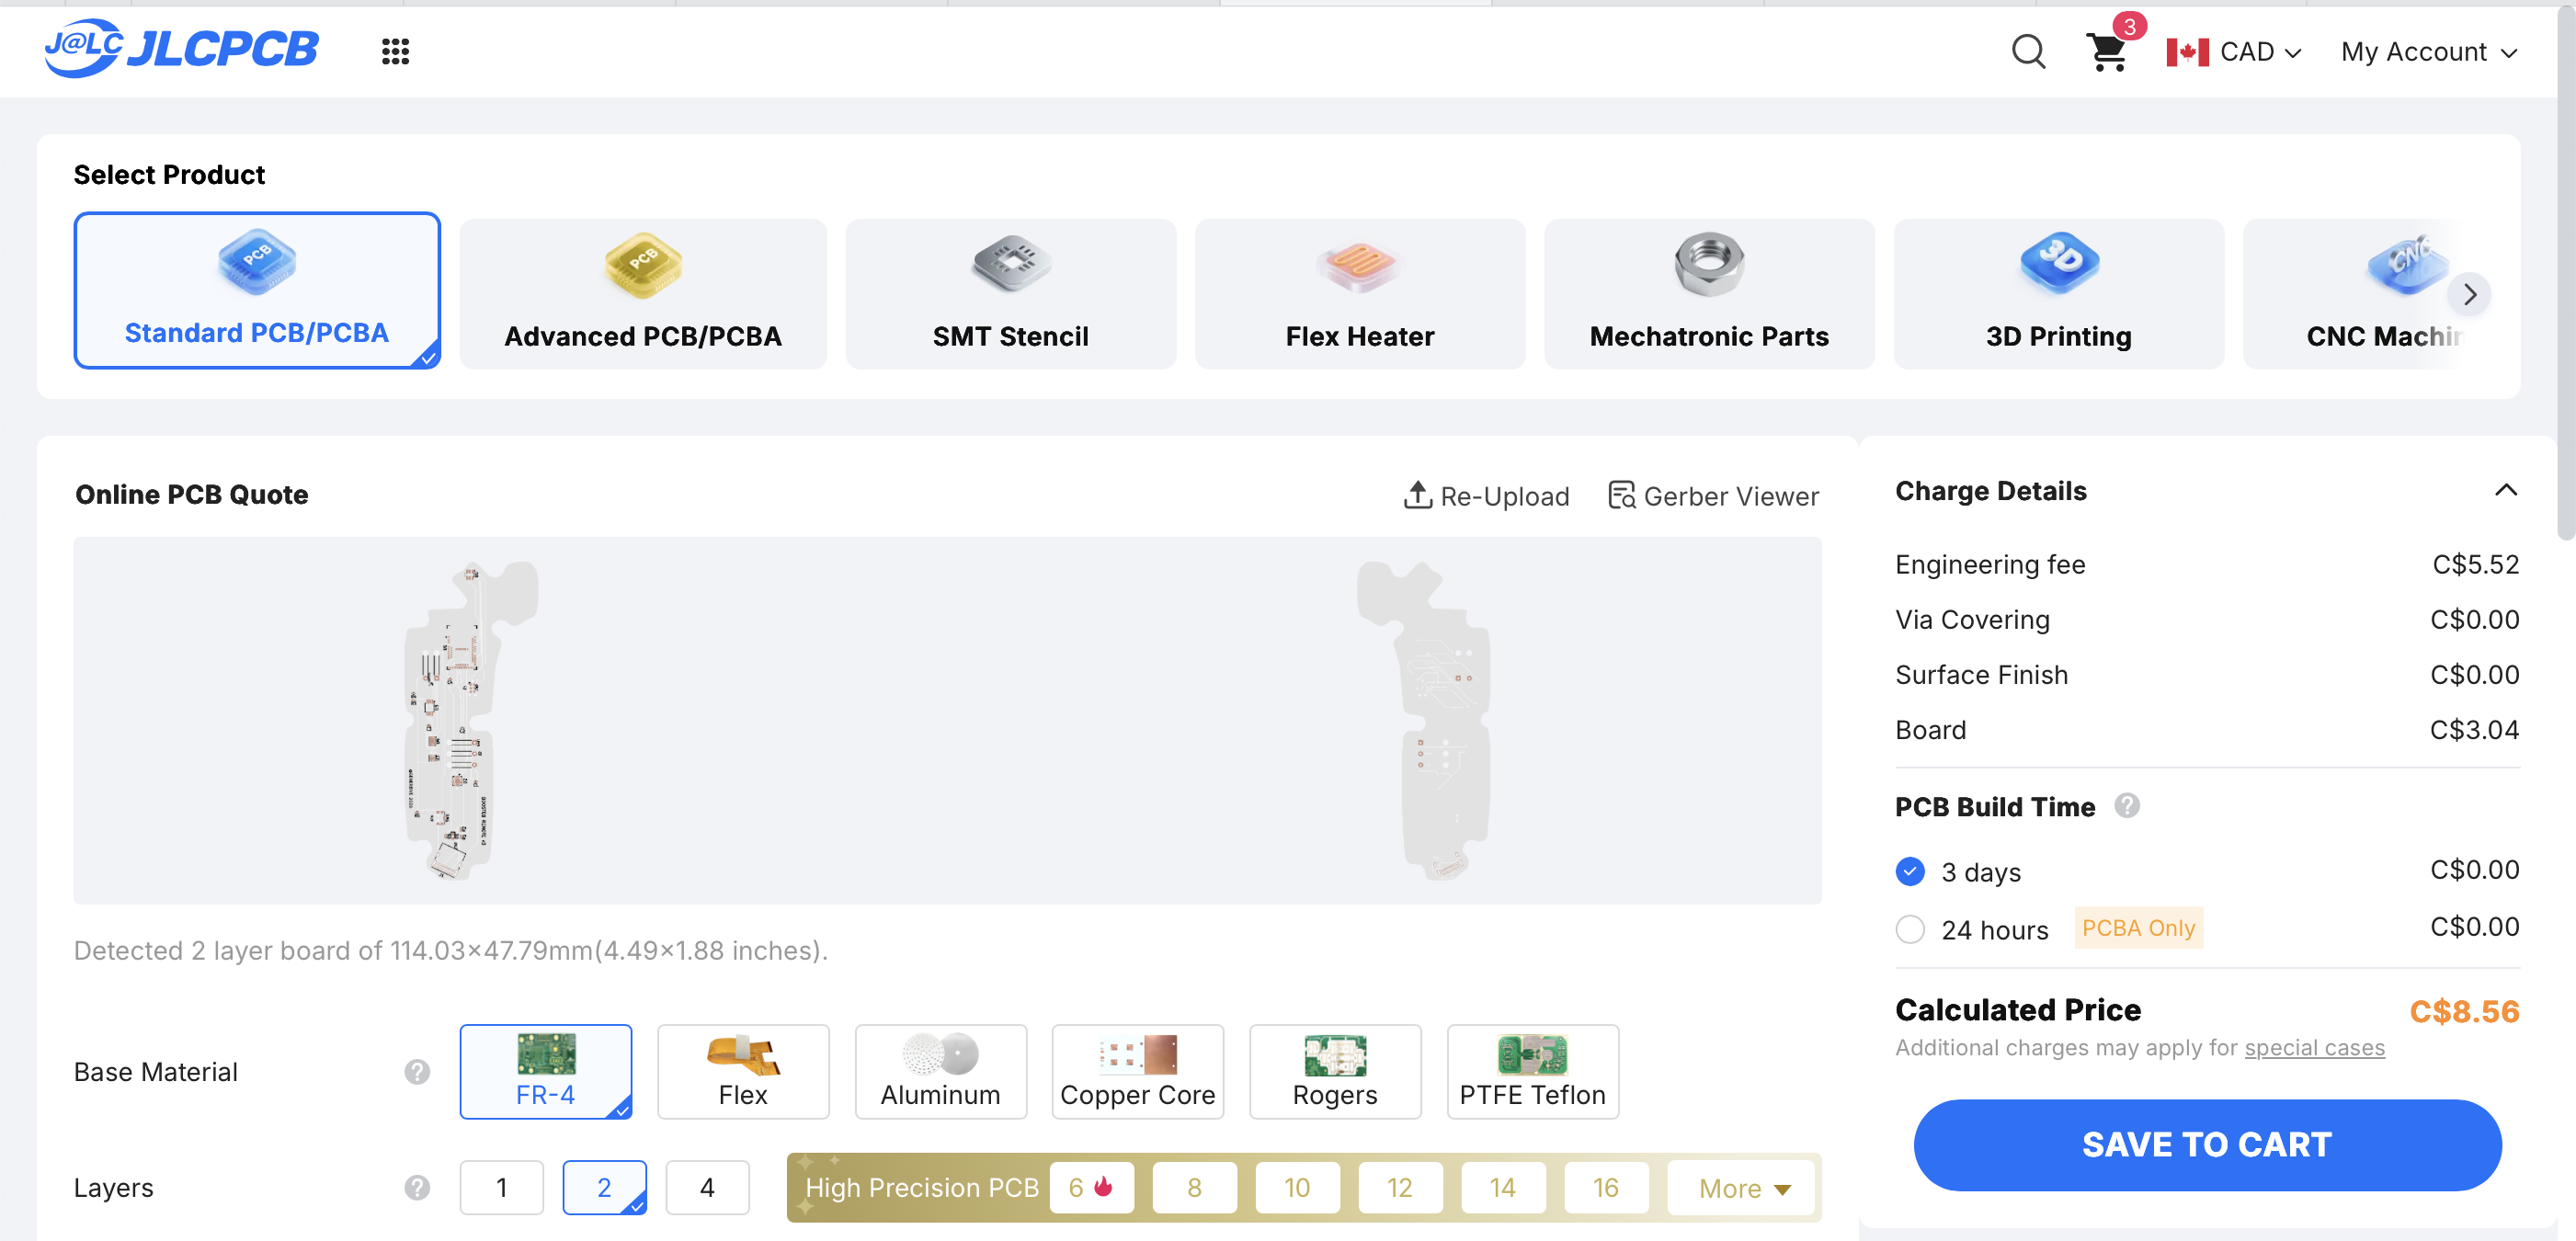Choose 4 layers option
The width and height of the screenshot is (2576, 1241).
pyautogui.click(x=707, y=1187)
